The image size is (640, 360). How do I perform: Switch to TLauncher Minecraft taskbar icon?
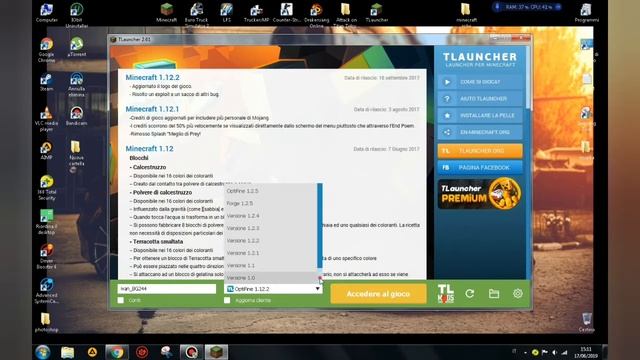216,352
